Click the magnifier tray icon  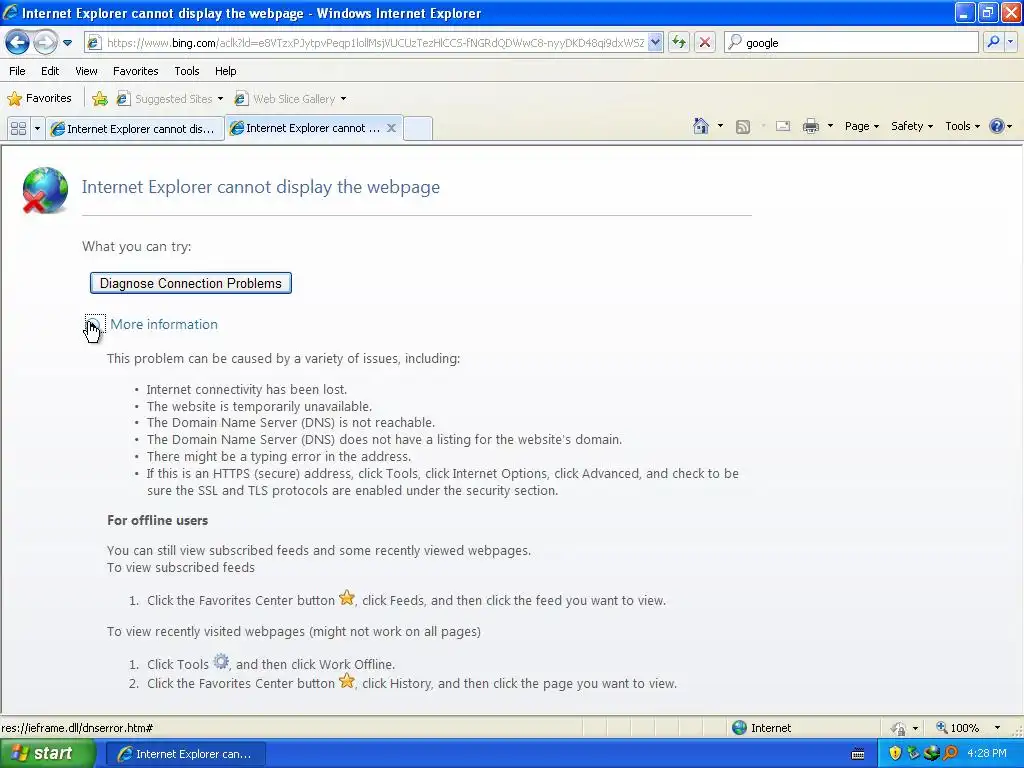pyautogui.click(x=951, y=754)
